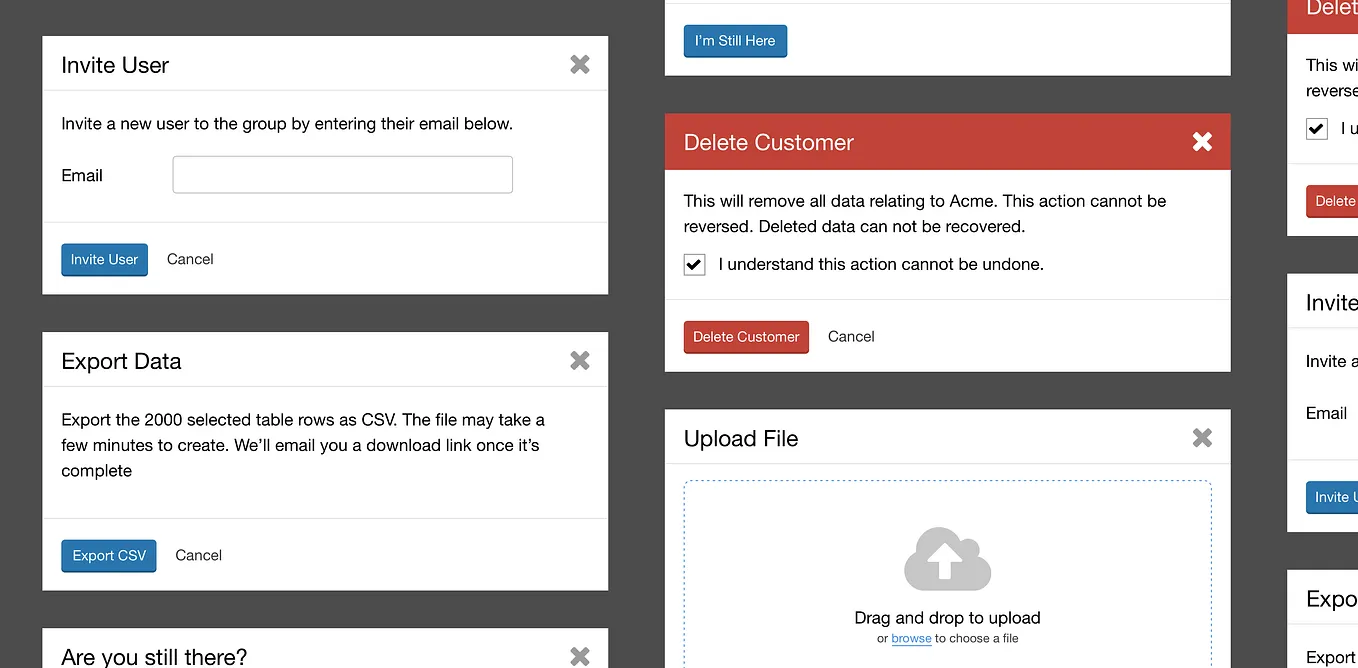Close the Delete Customer dialog
The image size is (1358, 668).
pyautogui.click(x=1202, y=142)
